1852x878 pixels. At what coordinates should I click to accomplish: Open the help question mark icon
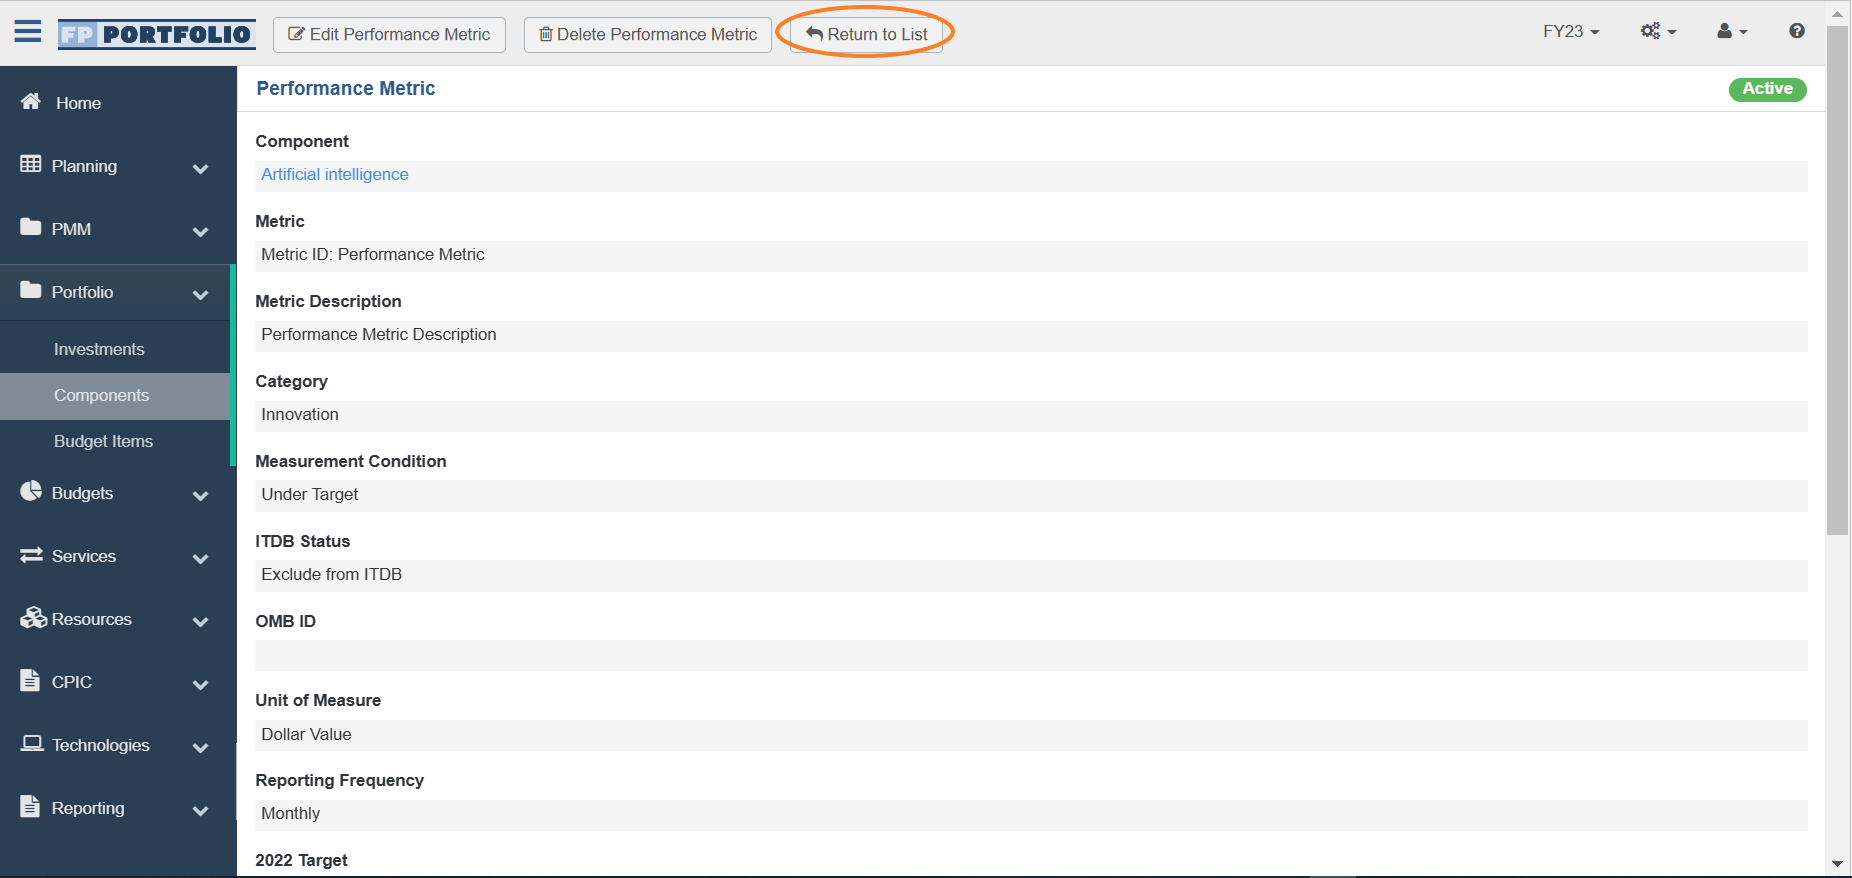(1797, 31)
